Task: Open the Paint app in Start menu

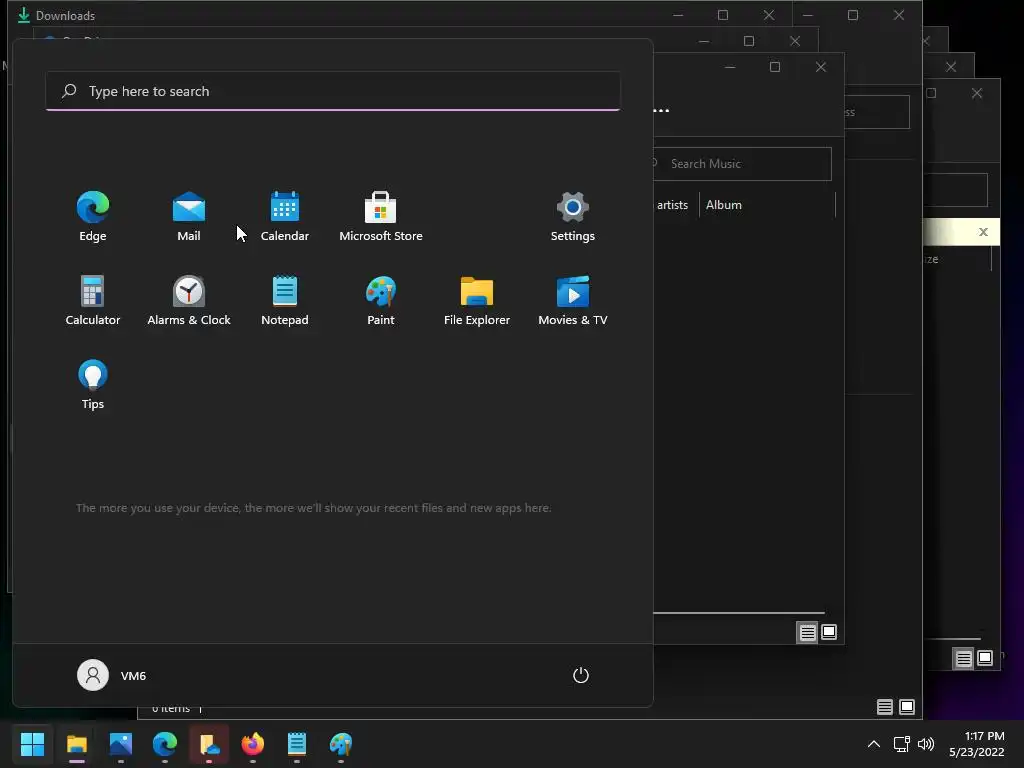Action: tap(381, 301)
